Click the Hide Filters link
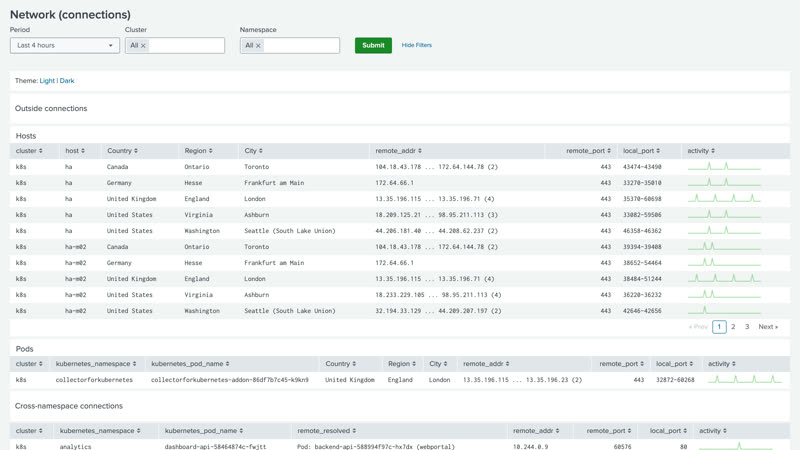The height and width of the screenshot is (450, 800). click(416, 45)
